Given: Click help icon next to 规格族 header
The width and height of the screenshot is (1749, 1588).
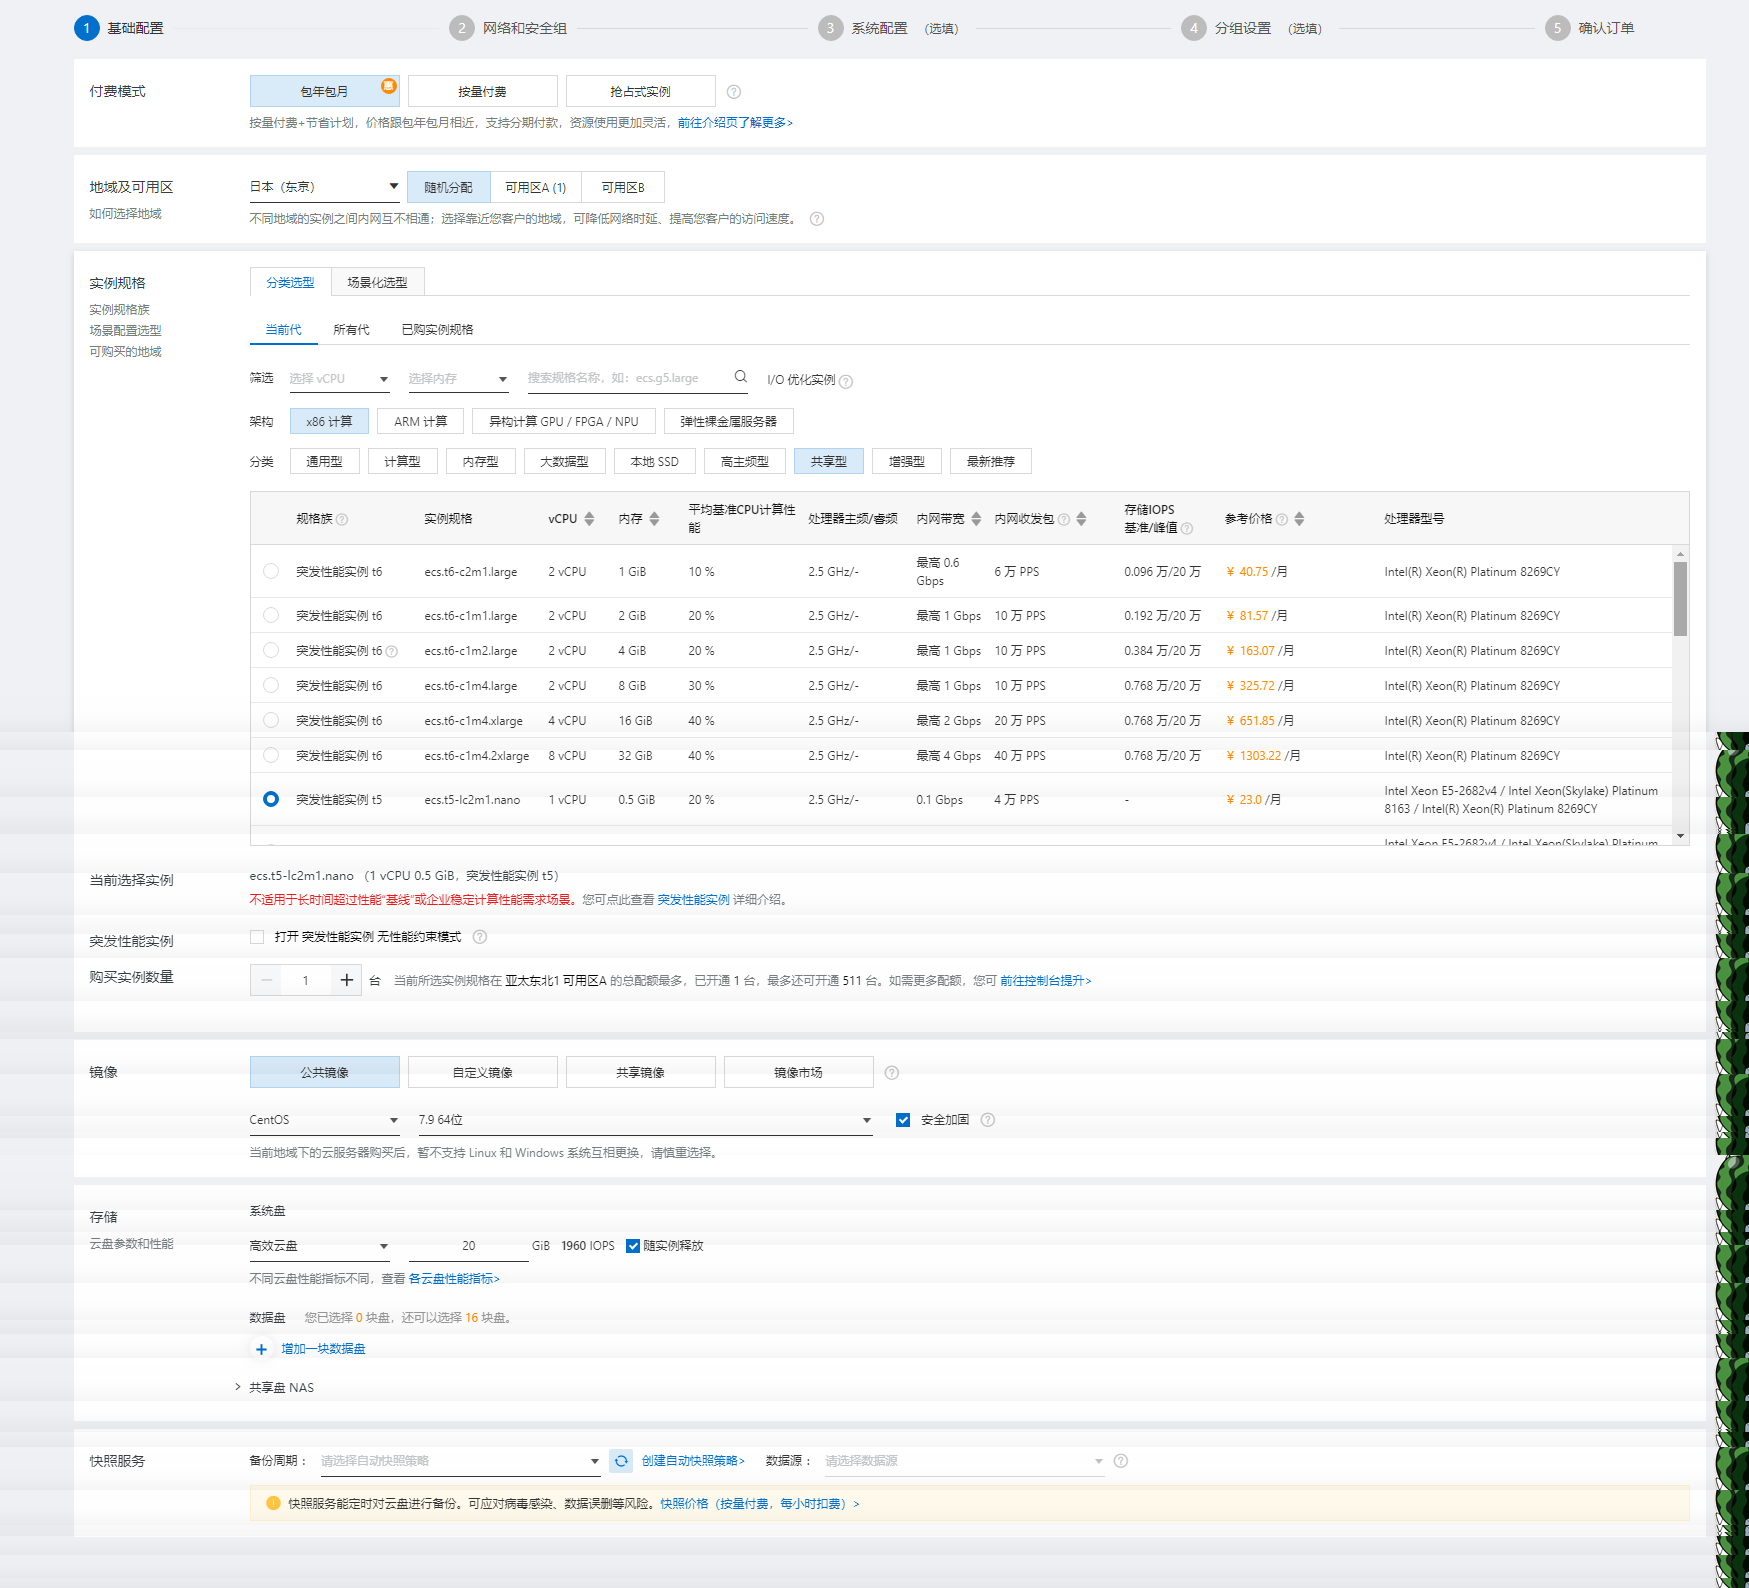Looking at the screenshot, I should [342, 519].
